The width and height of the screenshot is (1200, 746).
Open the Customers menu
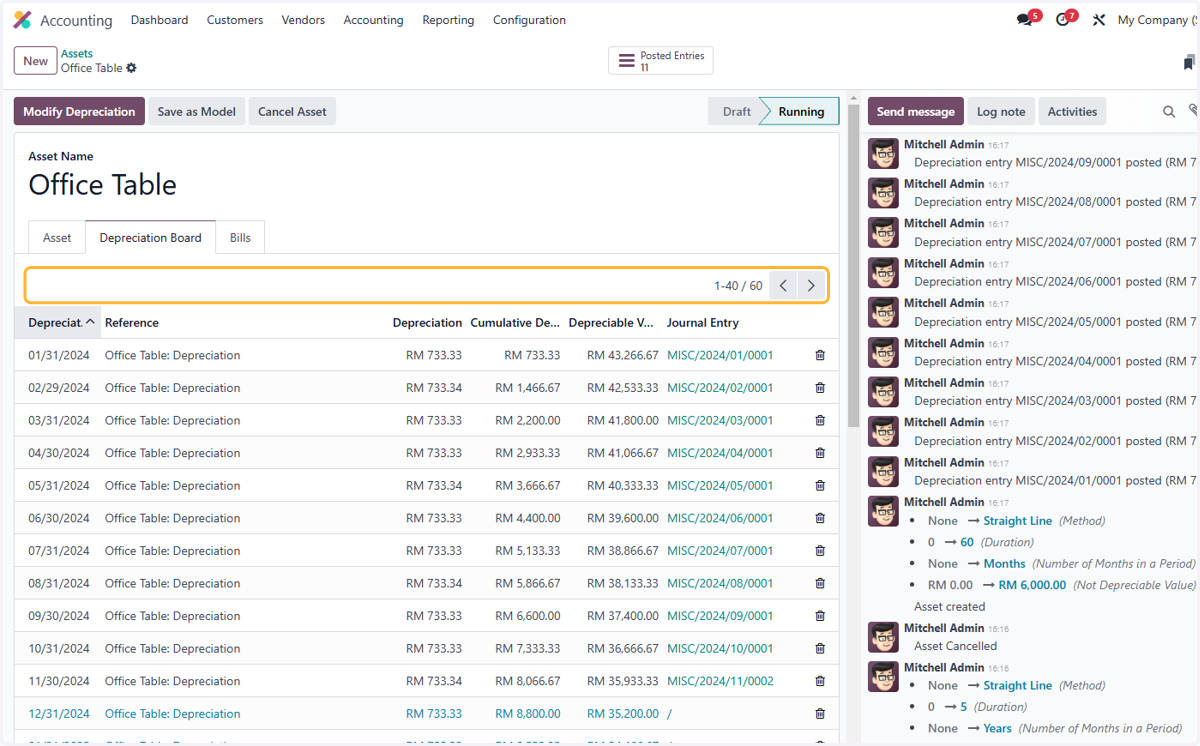(235, 20)
